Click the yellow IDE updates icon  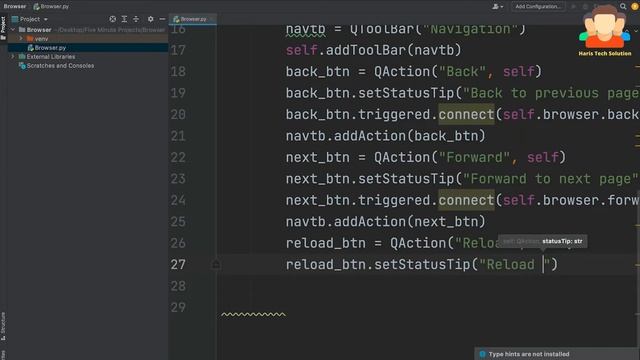click(635, 6)
